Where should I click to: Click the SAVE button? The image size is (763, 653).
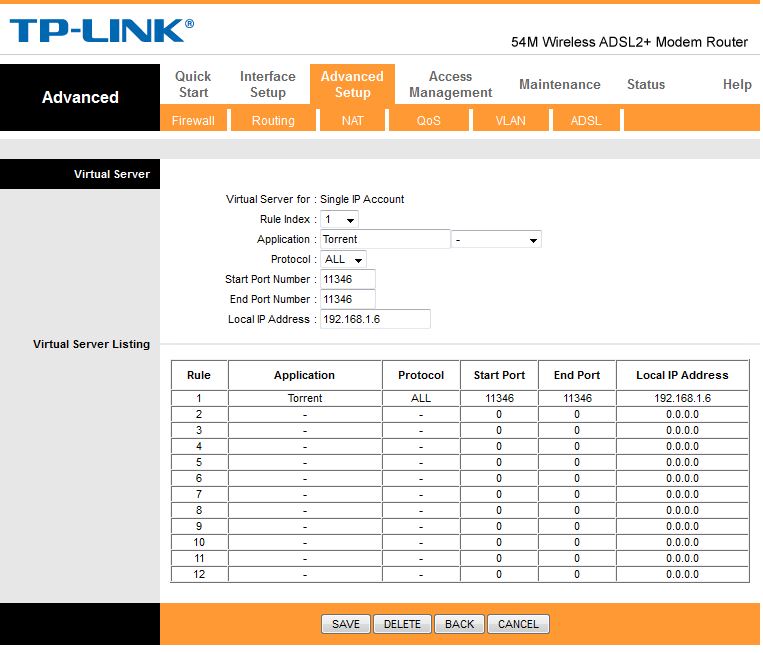pyautogui.click(x=345, y=624)
